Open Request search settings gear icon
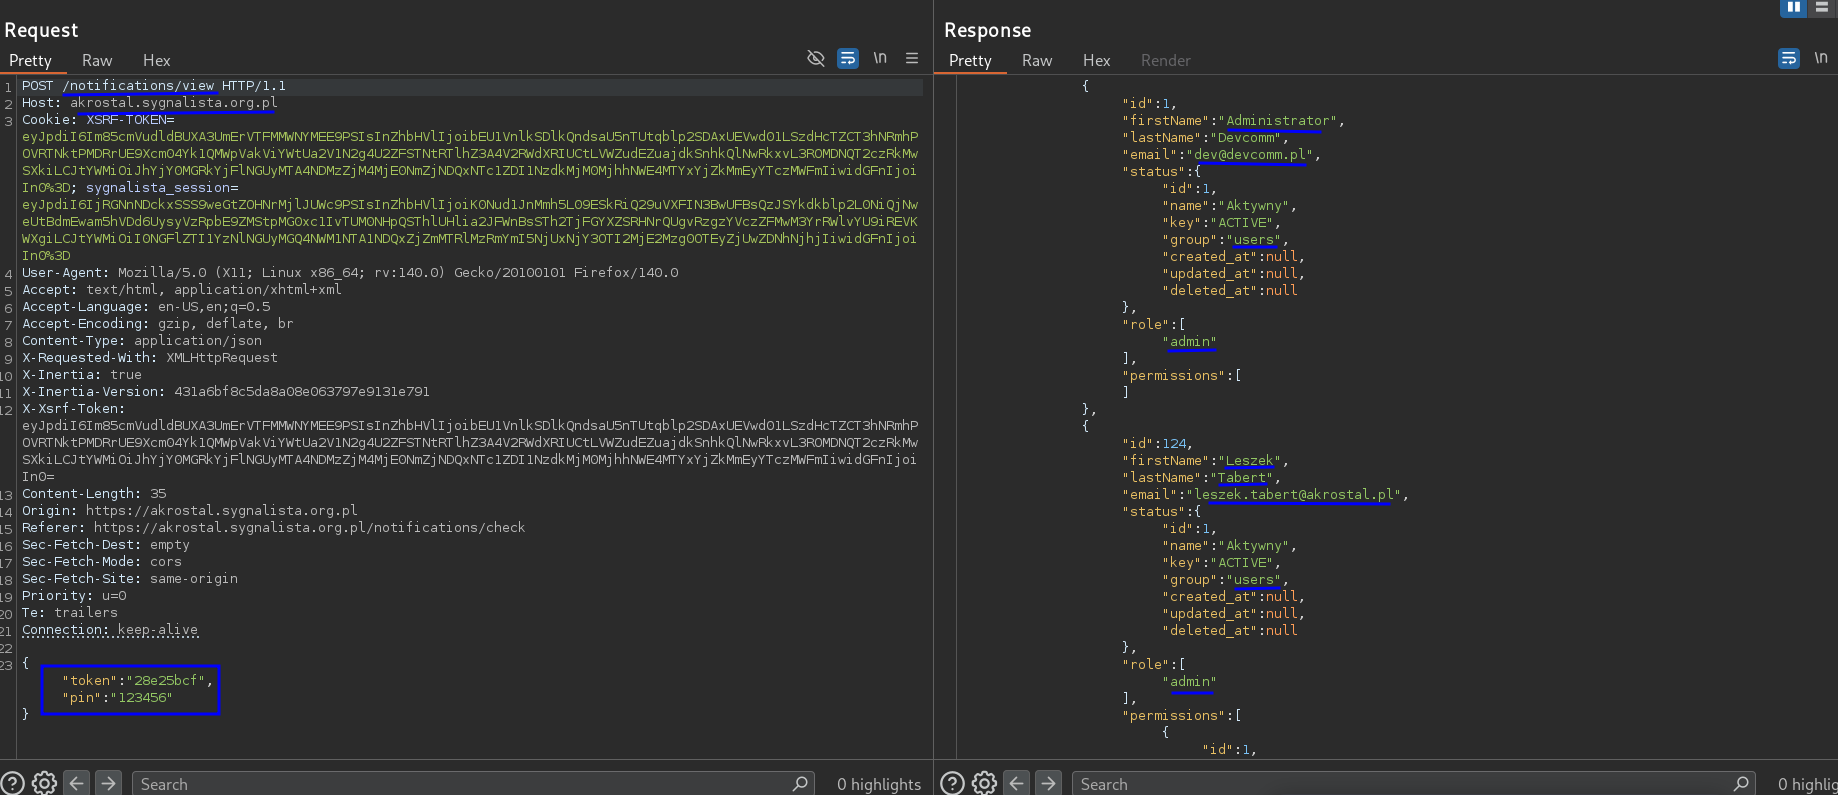 (44, 783)
